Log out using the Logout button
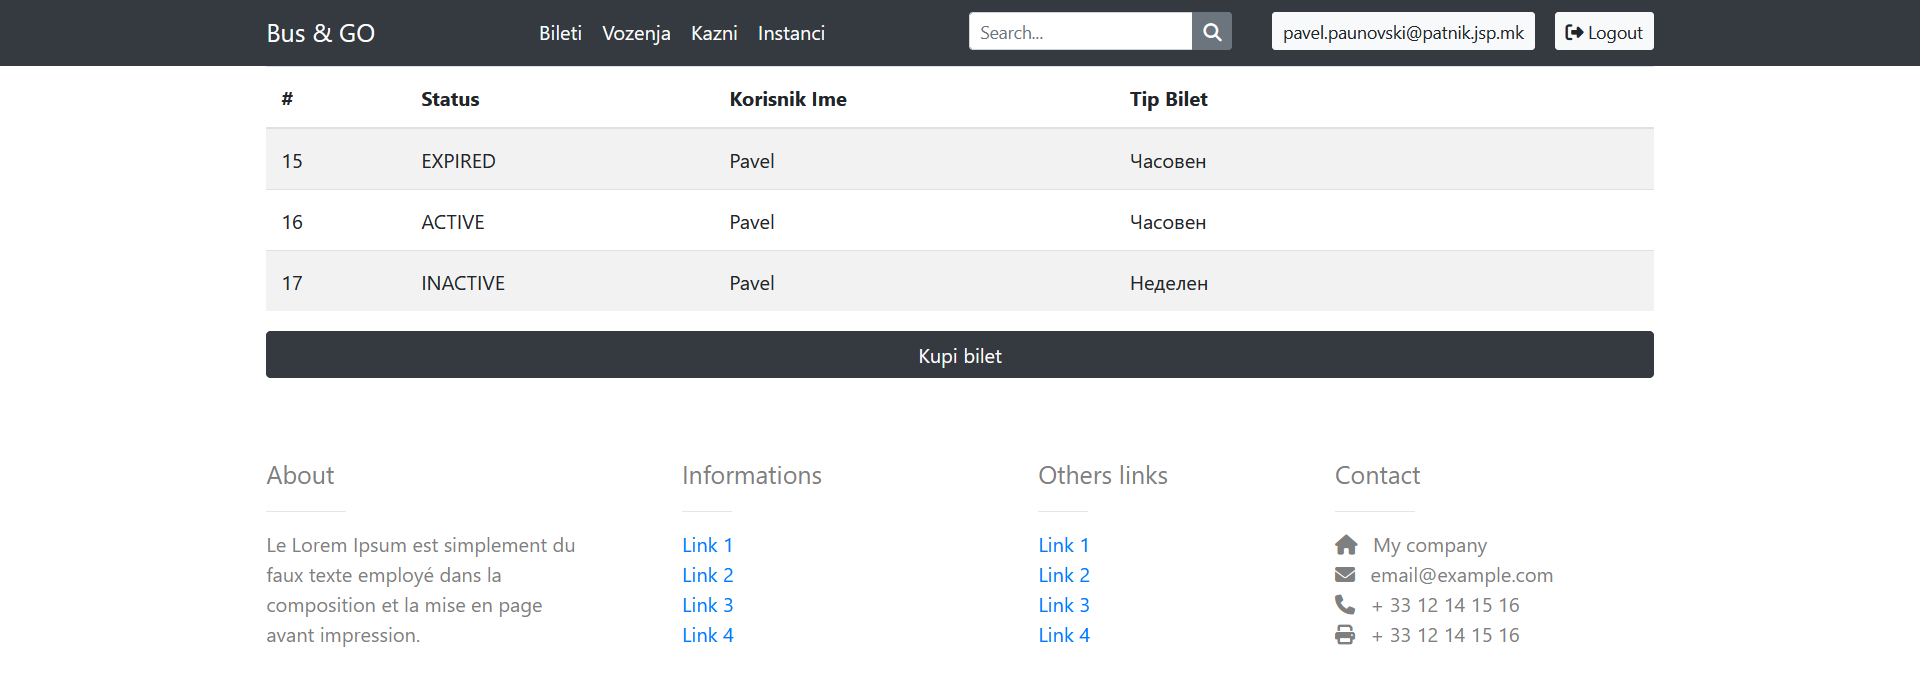Screen dimensions: 1920x695 pos(1603,32)
